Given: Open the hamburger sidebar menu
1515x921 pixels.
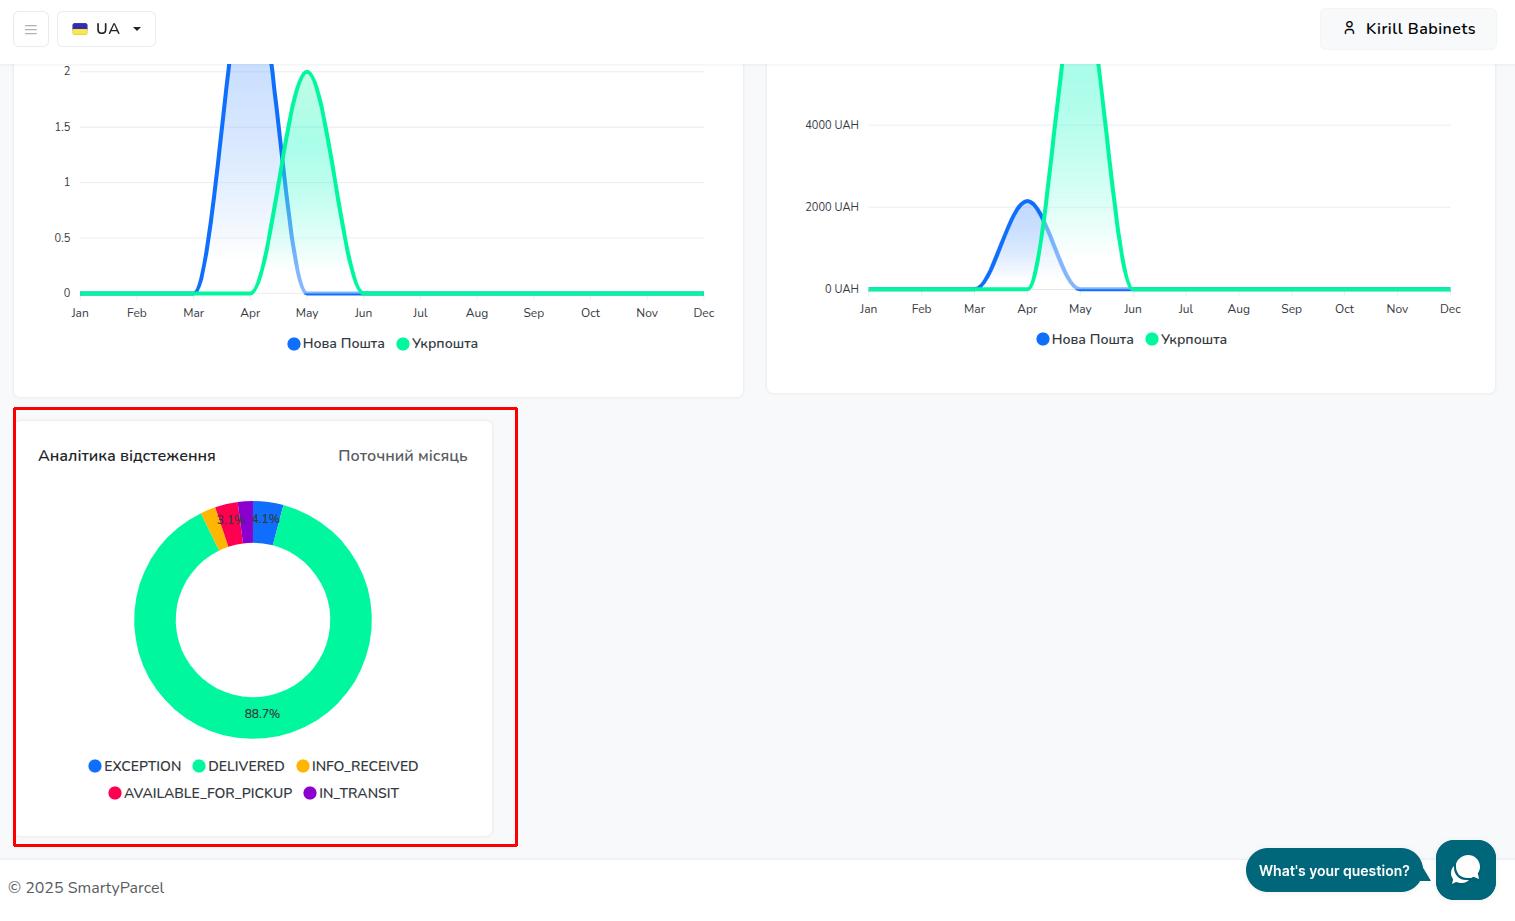Looking at the screenshot, I should point(31,29).
